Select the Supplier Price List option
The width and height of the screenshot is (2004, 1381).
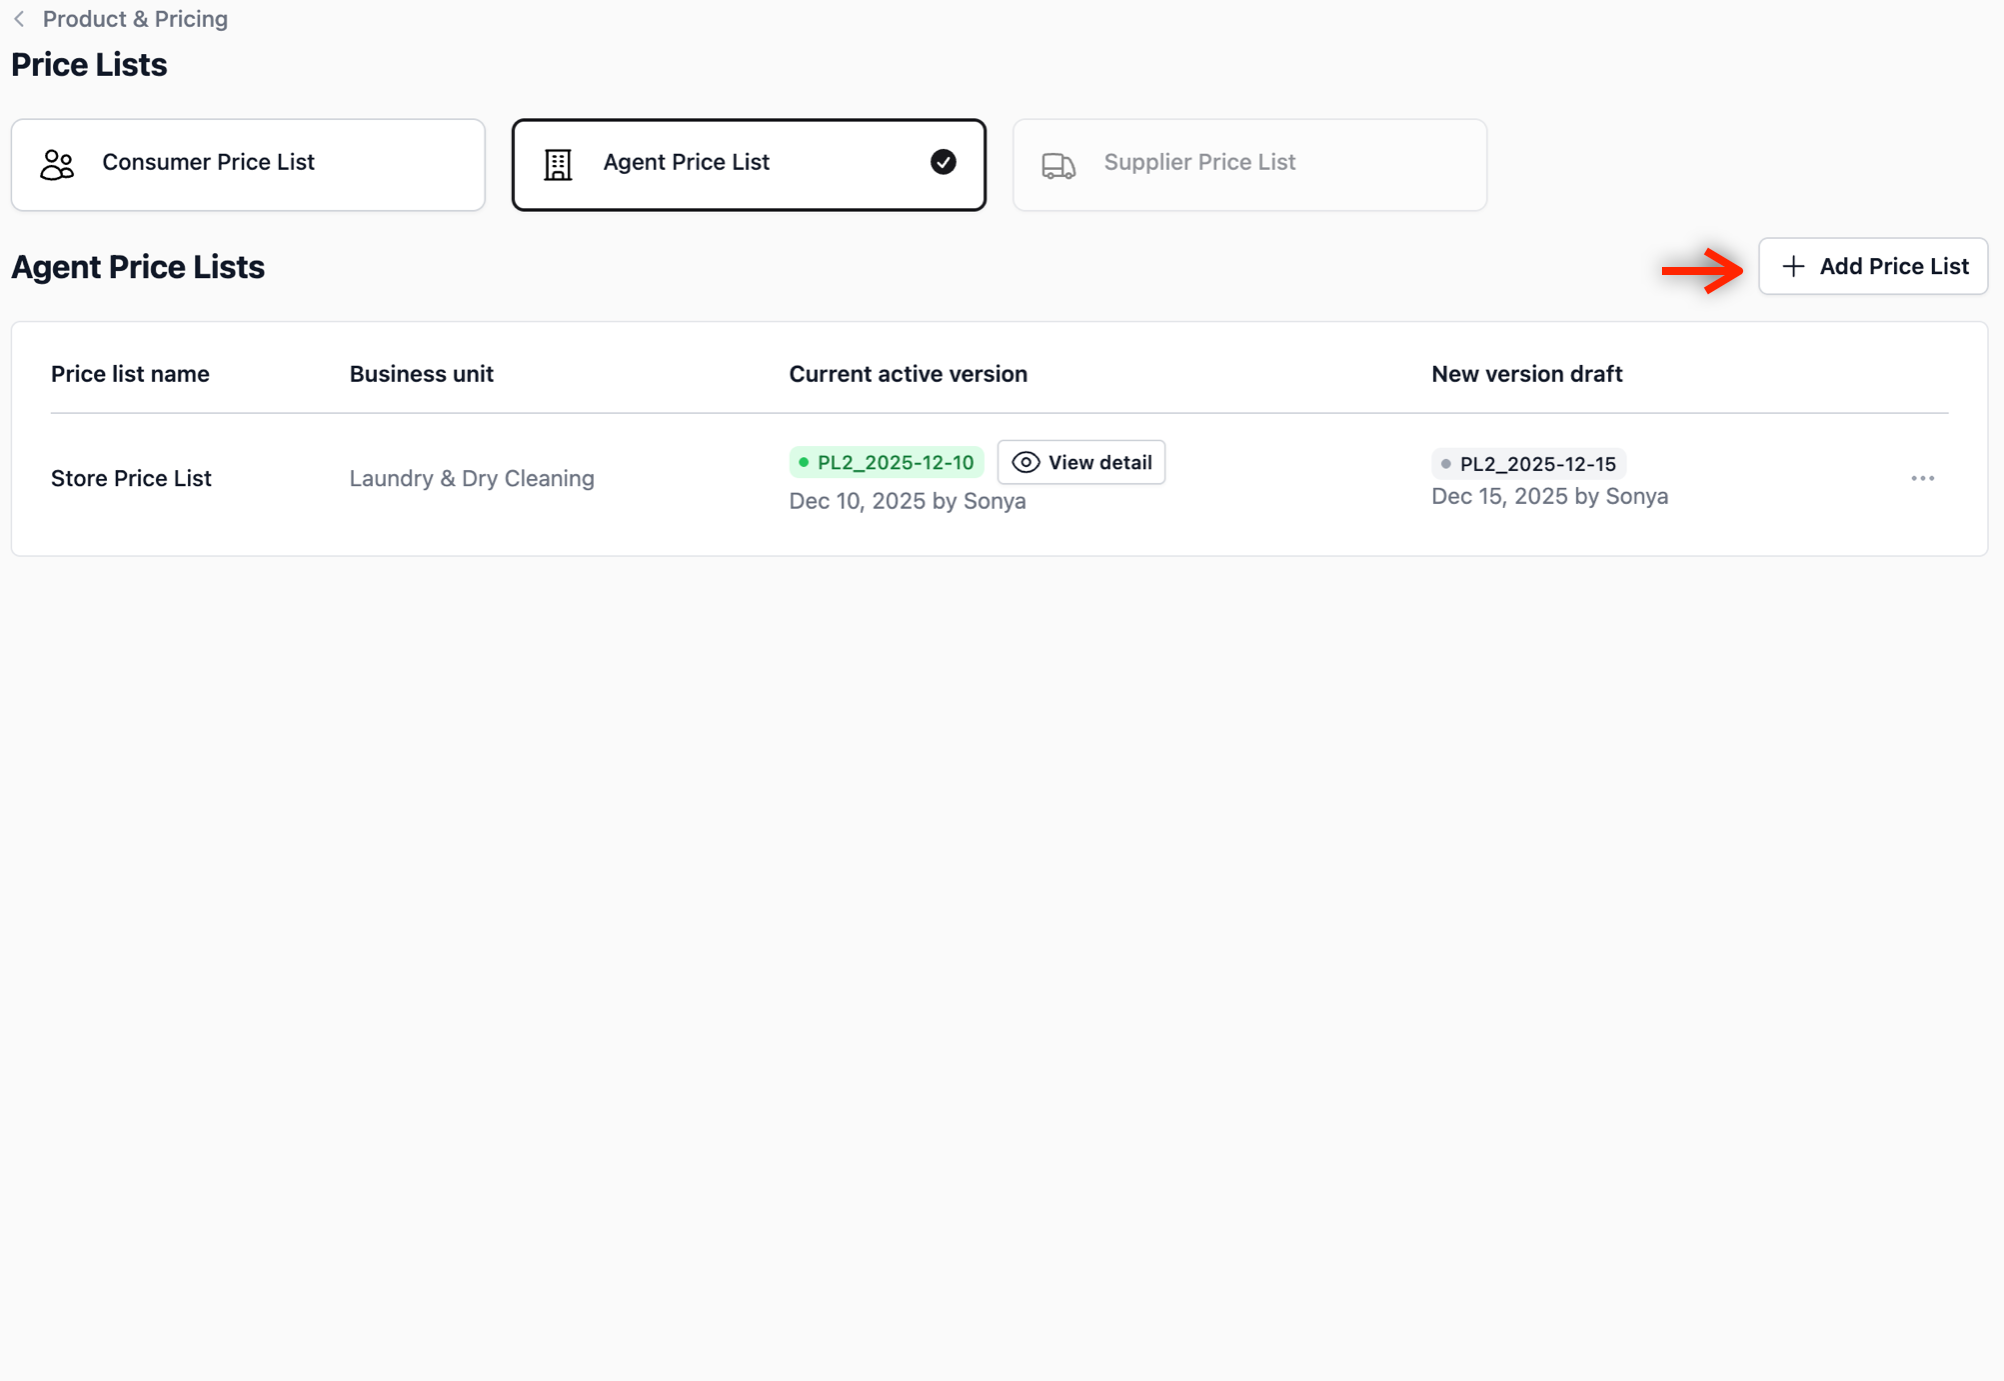(1249, 164)
